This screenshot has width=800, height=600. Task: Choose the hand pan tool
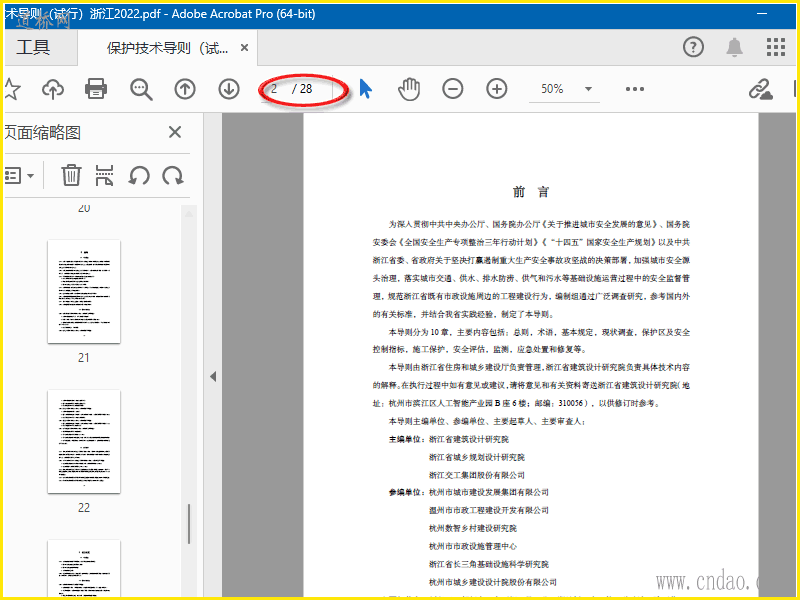click(x=409, y=89)
